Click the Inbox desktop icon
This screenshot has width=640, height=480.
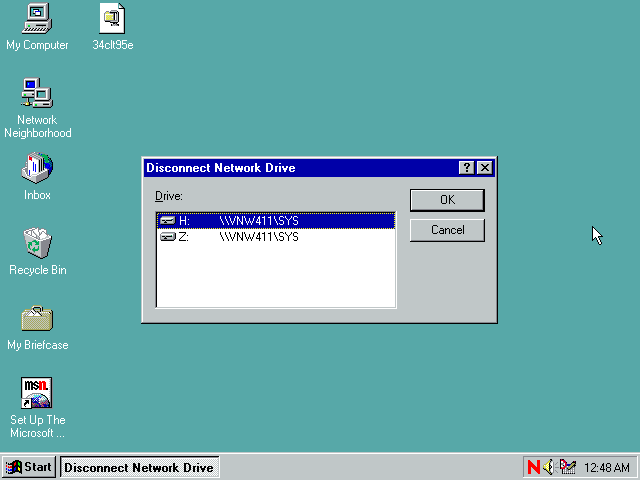point(37,168)
